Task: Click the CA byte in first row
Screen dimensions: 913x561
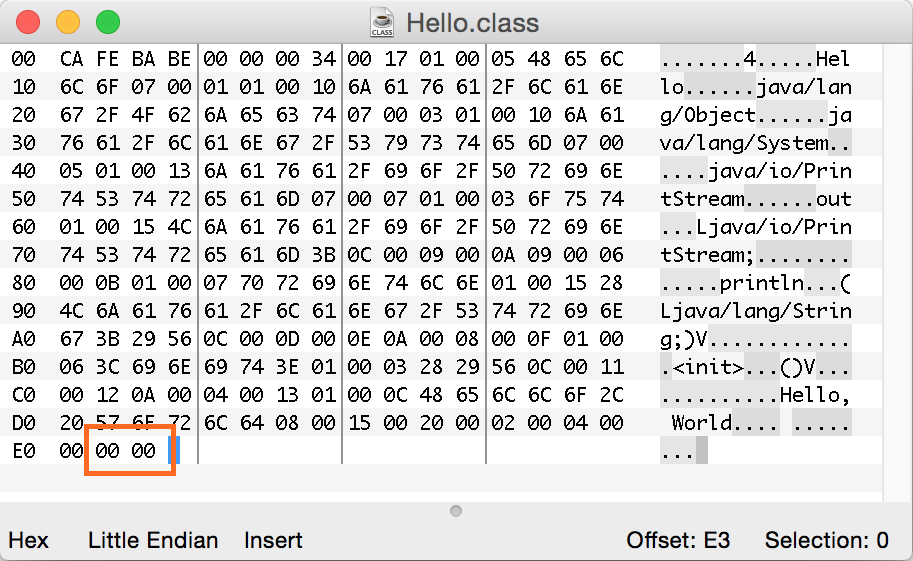Action: (x=71, y=59)
